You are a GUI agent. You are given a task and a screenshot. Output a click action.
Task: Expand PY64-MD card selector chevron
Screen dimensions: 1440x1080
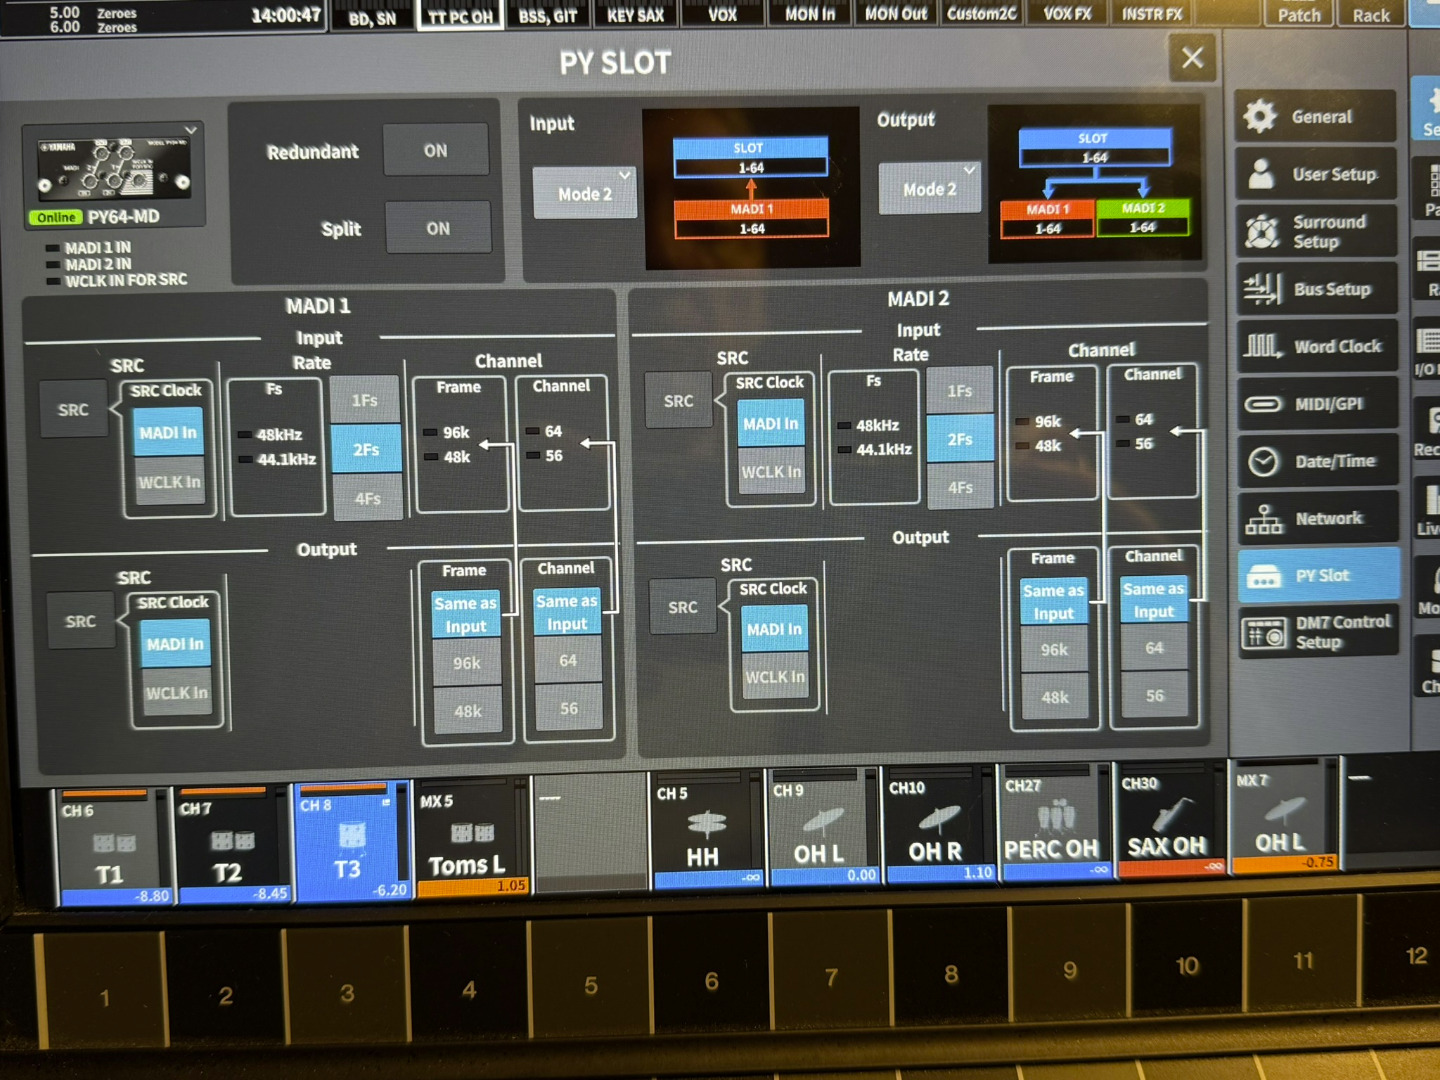(x=191, y=130)
